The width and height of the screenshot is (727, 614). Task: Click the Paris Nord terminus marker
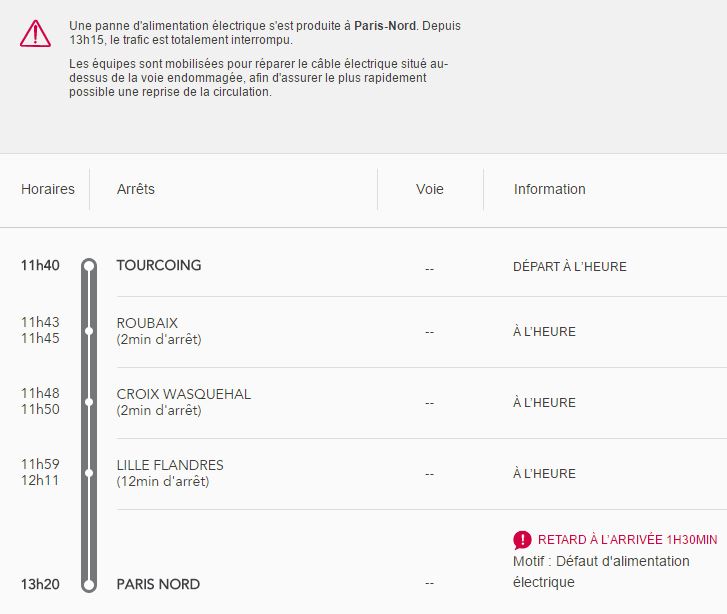(89, 584)
